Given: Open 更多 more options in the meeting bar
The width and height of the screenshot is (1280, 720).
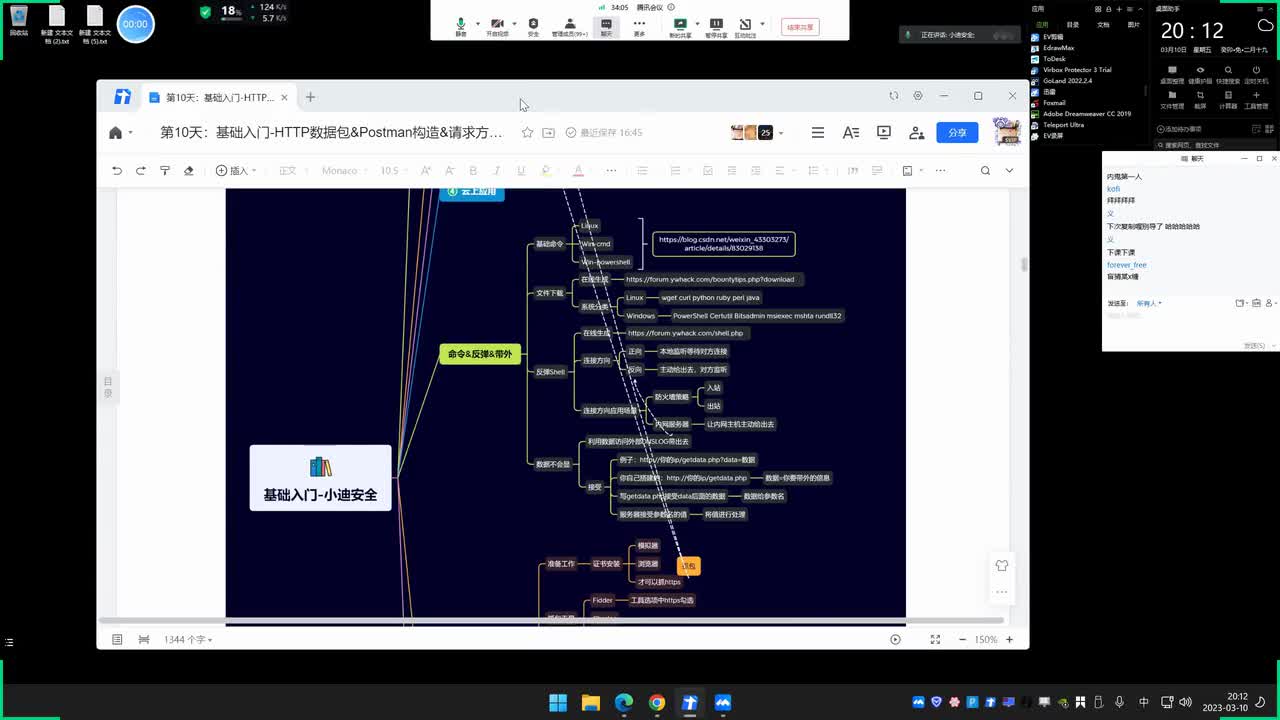Looking at the screenshot, I should pyautogui.click(x=639, y=26).
